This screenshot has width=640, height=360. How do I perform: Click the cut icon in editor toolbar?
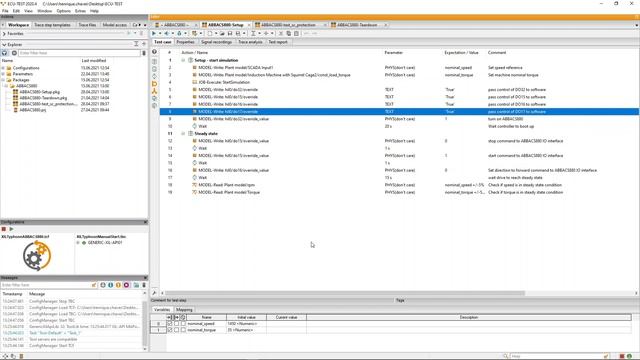(x=280, y=33)
